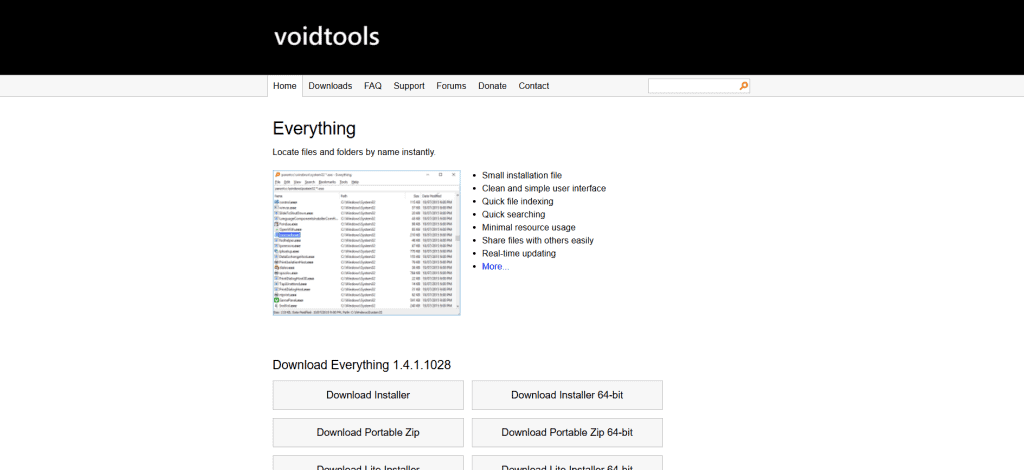Open the Home tab
Screen dimensions: 1024x470
point(285,86)
